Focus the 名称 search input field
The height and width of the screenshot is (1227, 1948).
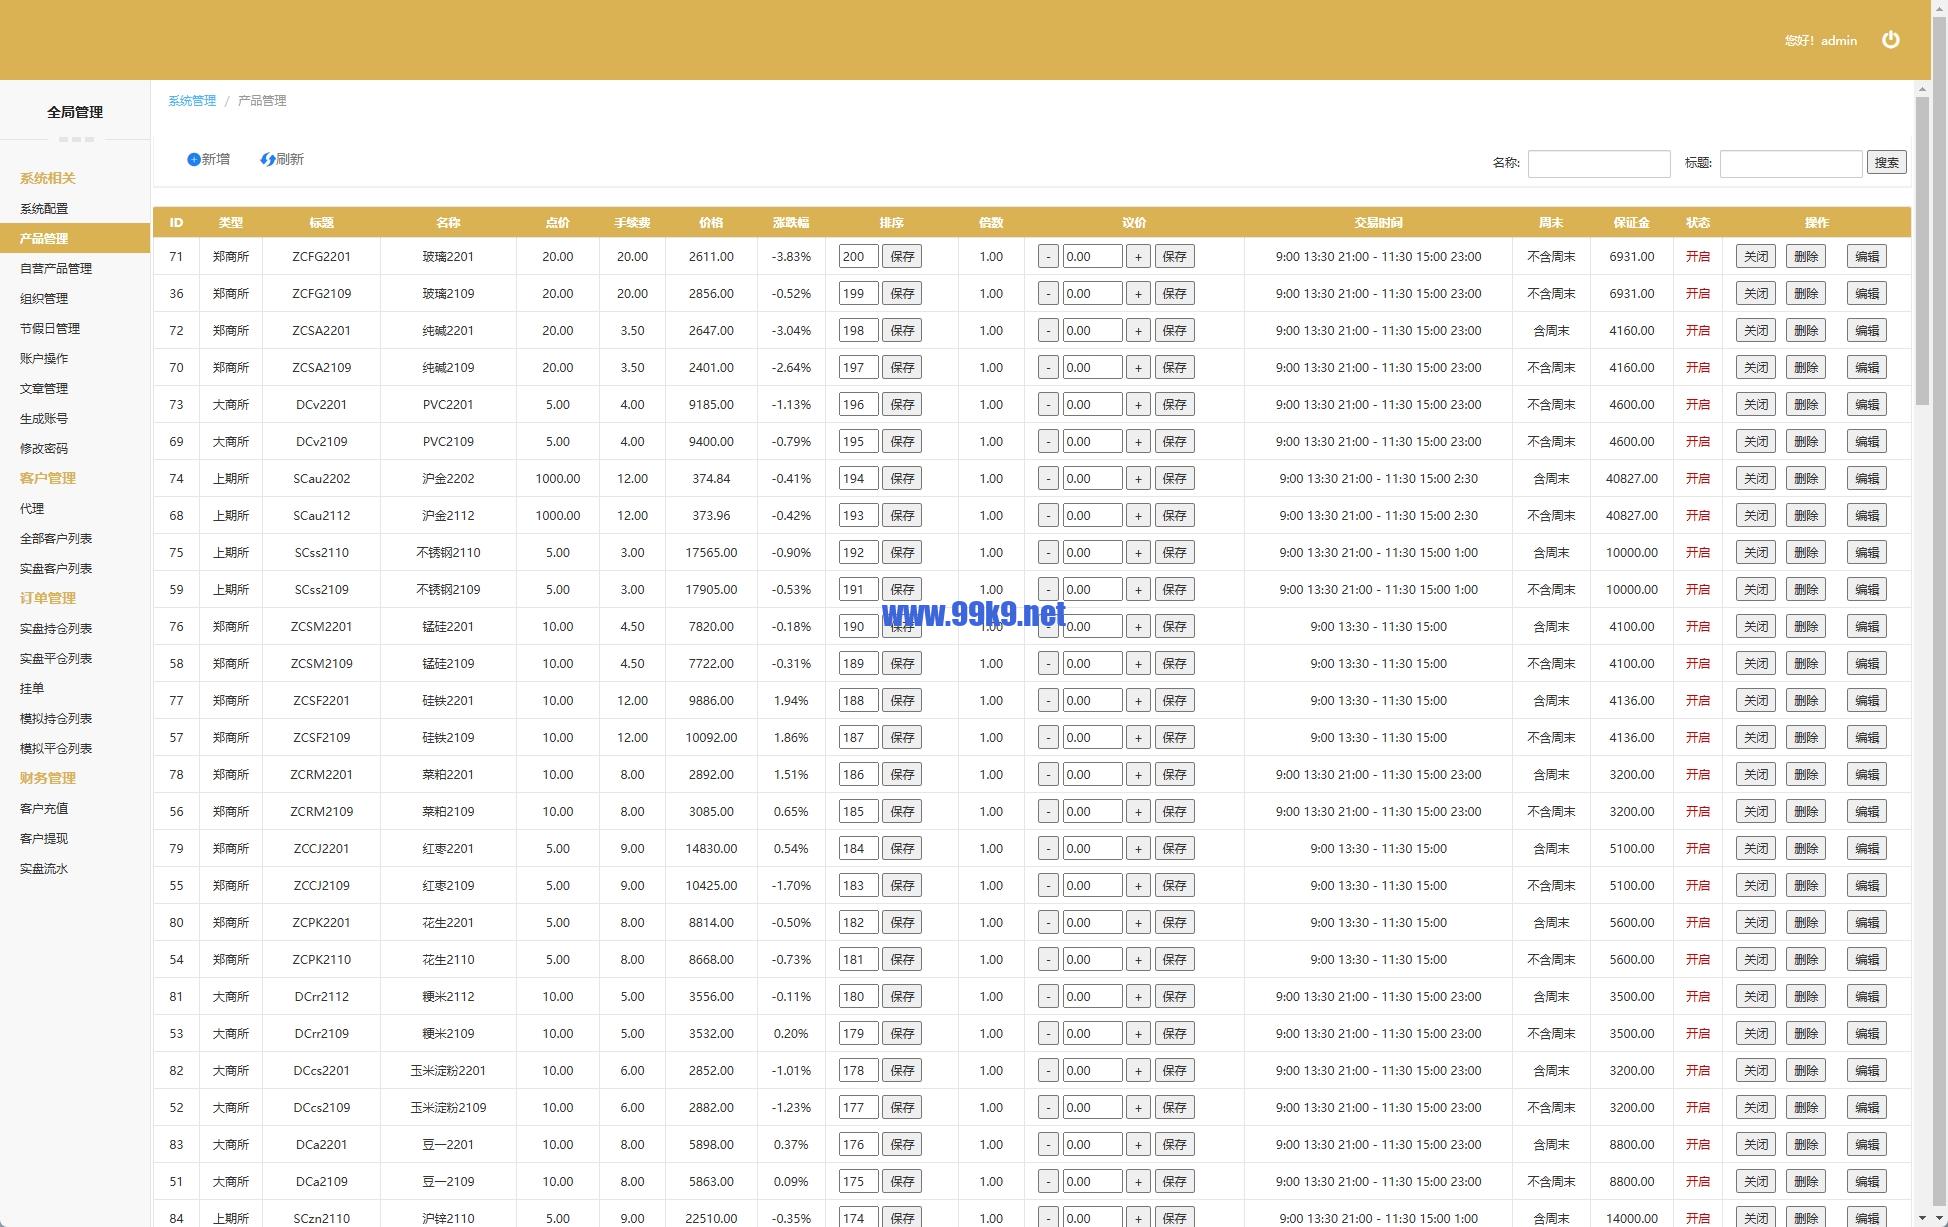tap(1599, 163)
